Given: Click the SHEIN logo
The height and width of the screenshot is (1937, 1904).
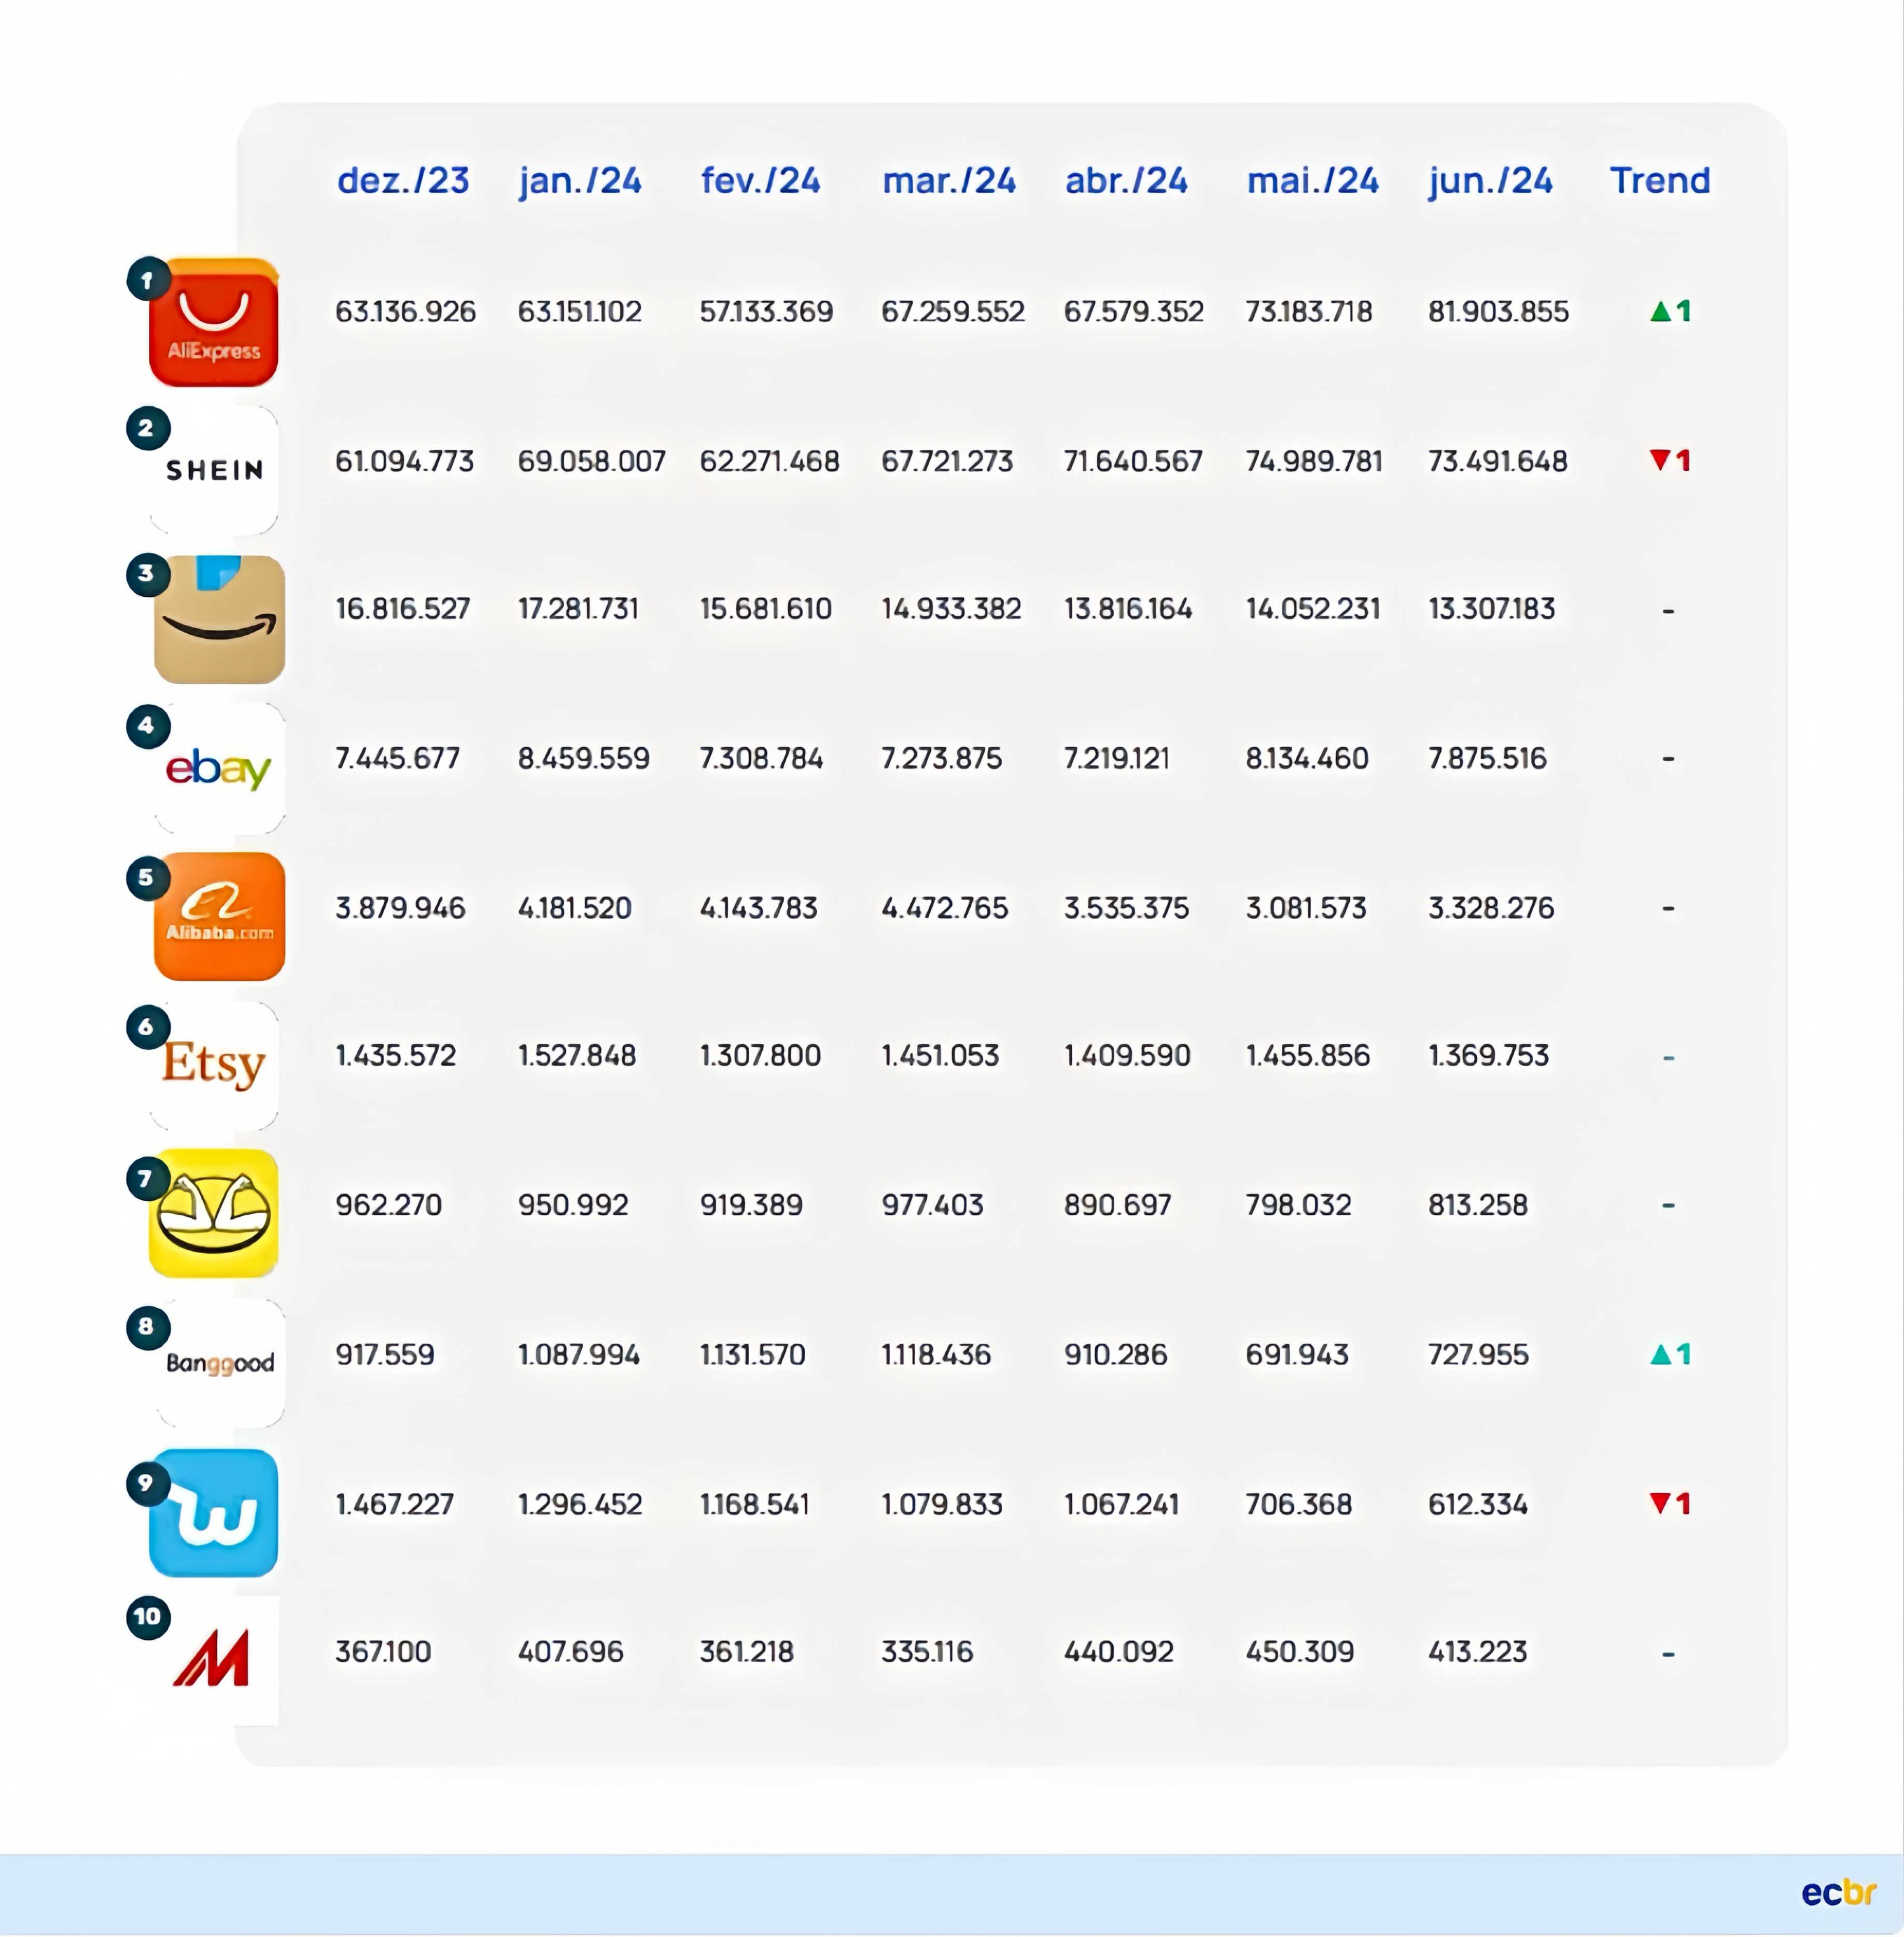Looking at the screenshot, I should coord(214,470).
